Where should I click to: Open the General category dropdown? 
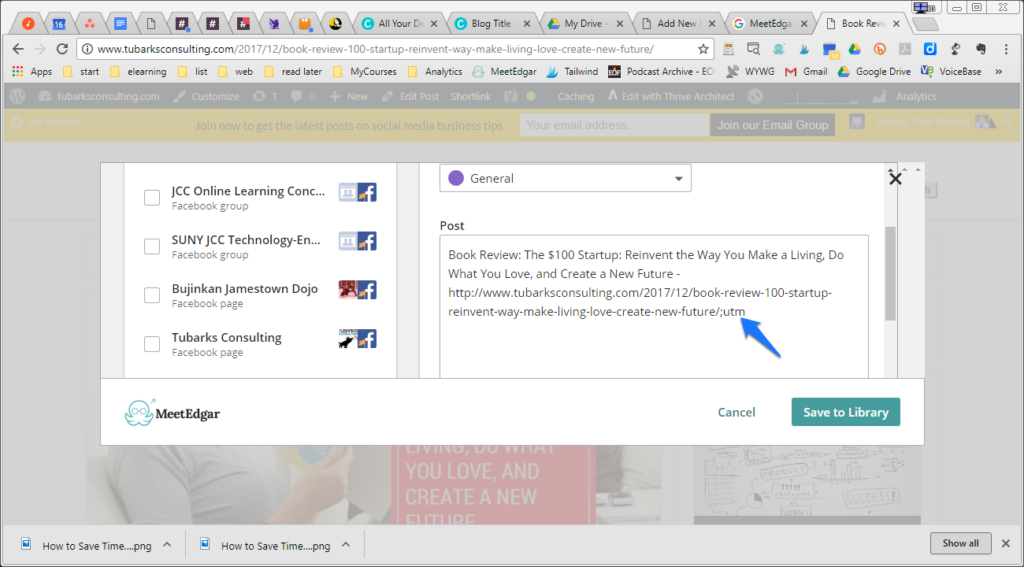(x=565, y=179)
